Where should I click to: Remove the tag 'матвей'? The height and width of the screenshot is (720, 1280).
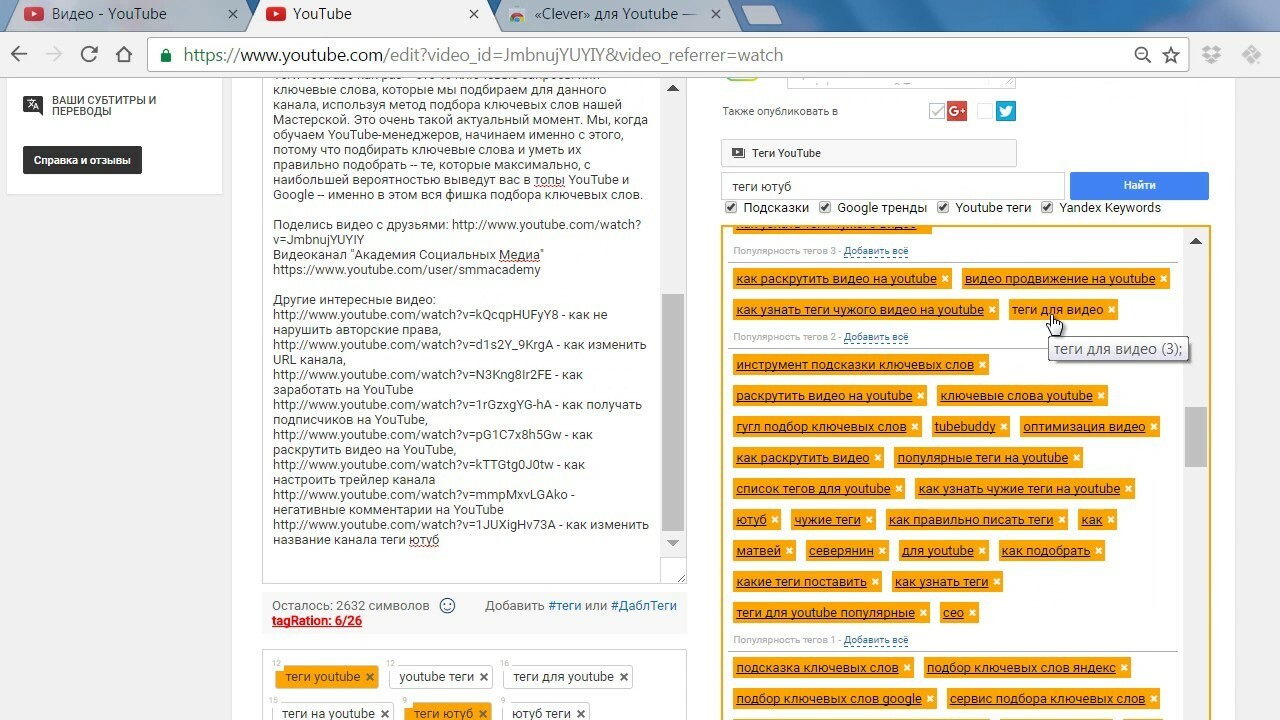click(x=789, y=551)
